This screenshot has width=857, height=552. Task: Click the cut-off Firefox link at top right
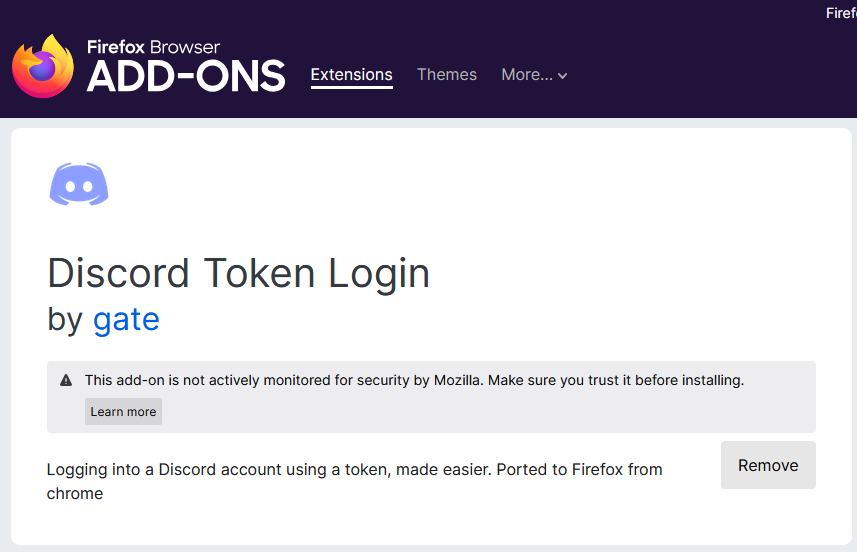841,13
